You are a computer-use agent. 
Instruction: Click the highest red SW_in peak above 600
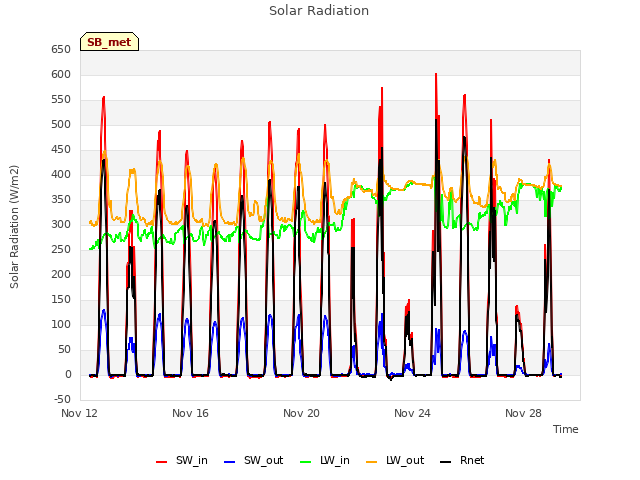[436, 74]
